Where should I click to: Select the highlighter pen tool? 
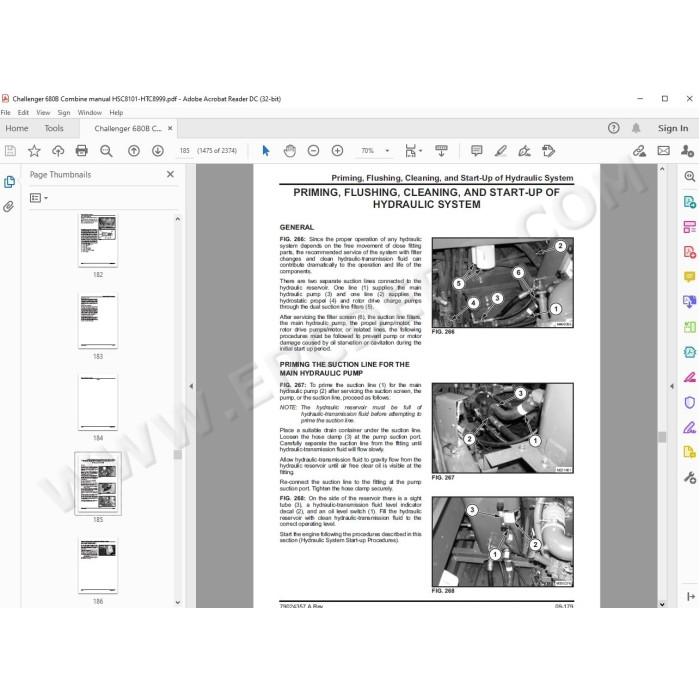click(500, 151)
